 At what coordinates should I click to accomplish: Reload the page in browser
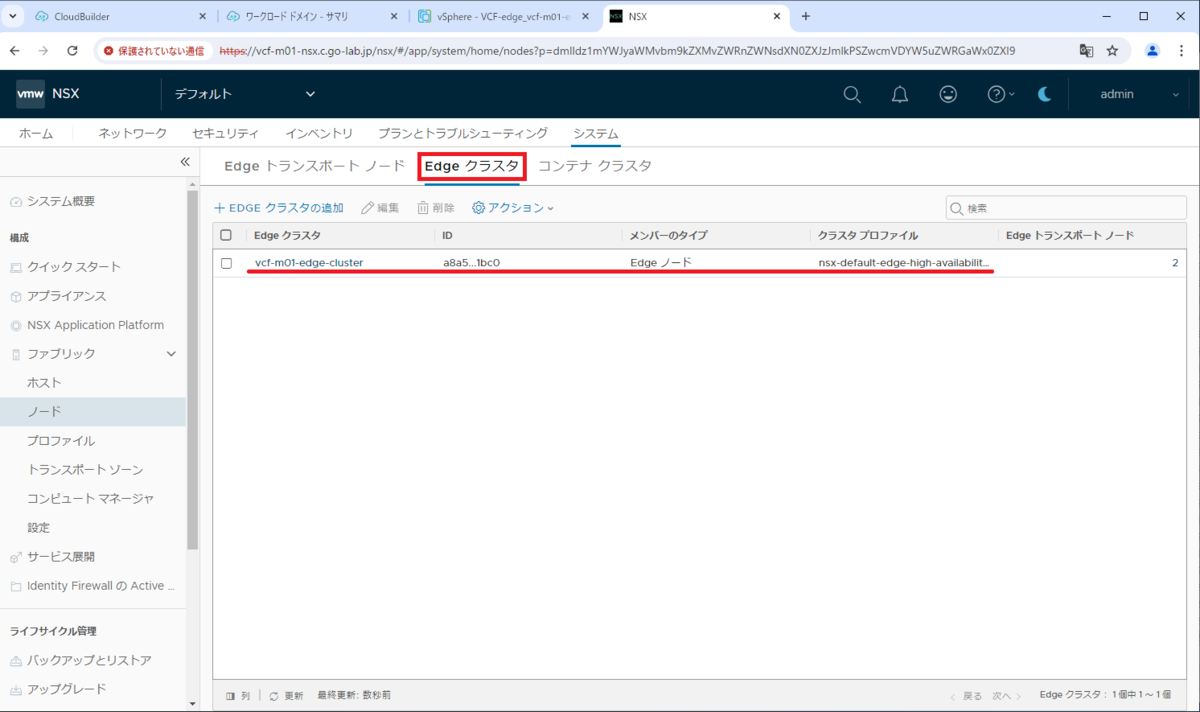(72, 50)
